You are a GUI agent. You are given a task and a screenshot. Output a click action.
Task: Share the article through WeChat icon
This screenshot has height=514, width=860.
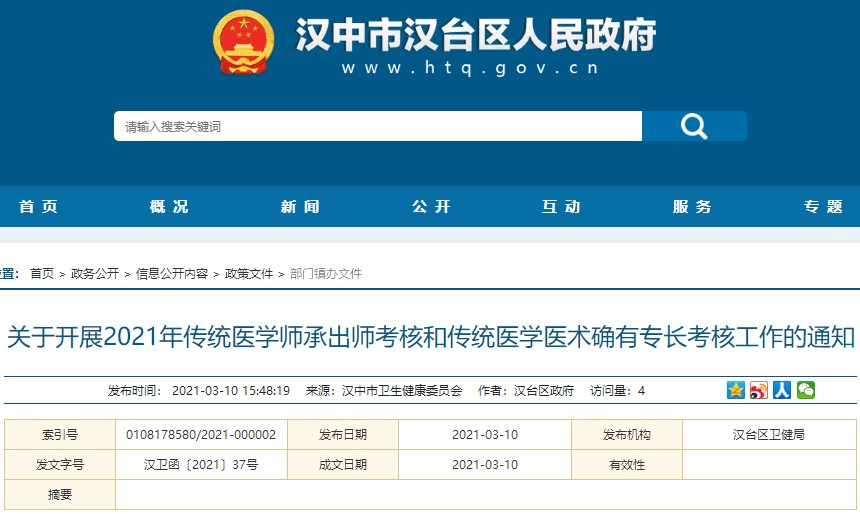pos(805,390)
